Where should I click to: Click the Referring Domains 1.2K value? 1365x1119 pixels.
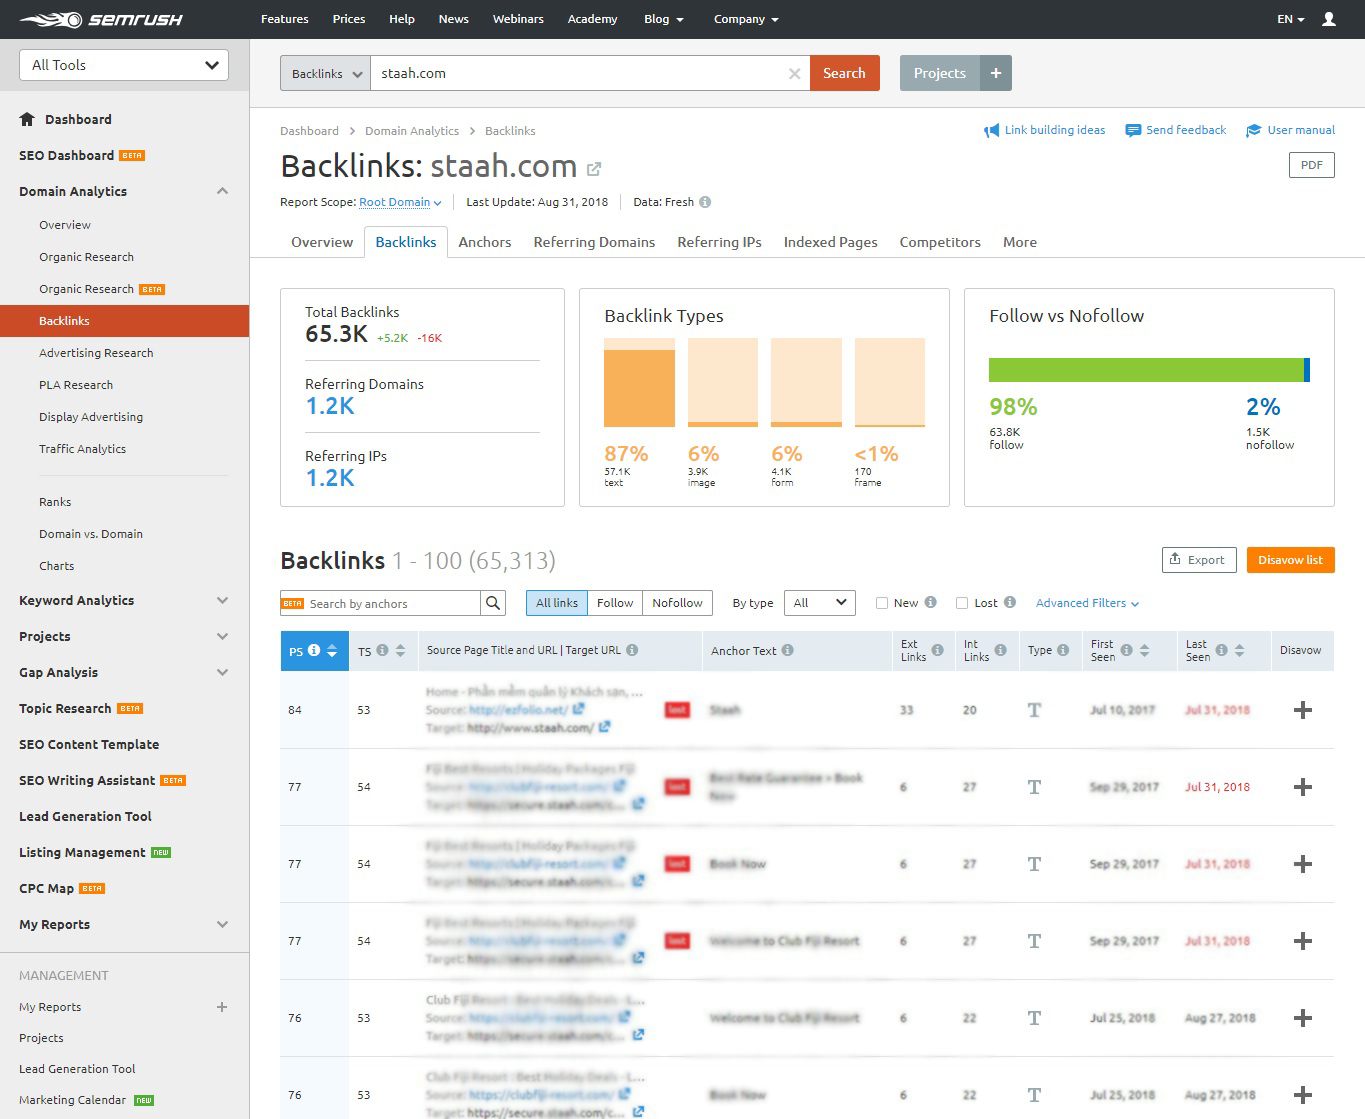(x=330, y=406)
